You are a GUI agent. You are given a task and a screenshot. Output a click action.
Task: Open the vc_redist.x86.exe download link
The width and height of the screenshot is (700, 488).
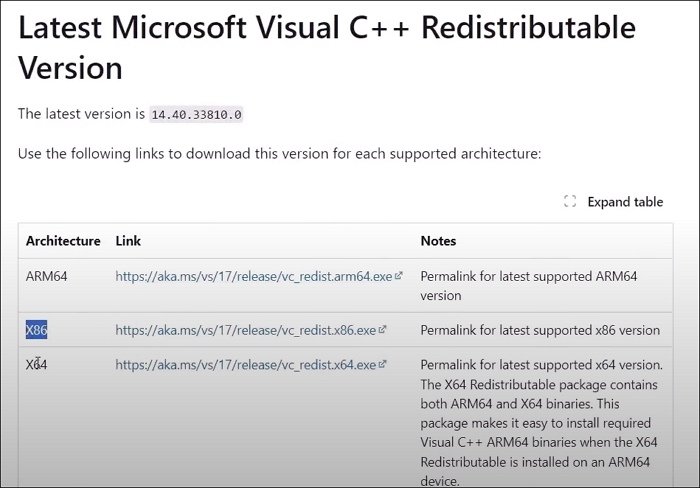point(245,330)
